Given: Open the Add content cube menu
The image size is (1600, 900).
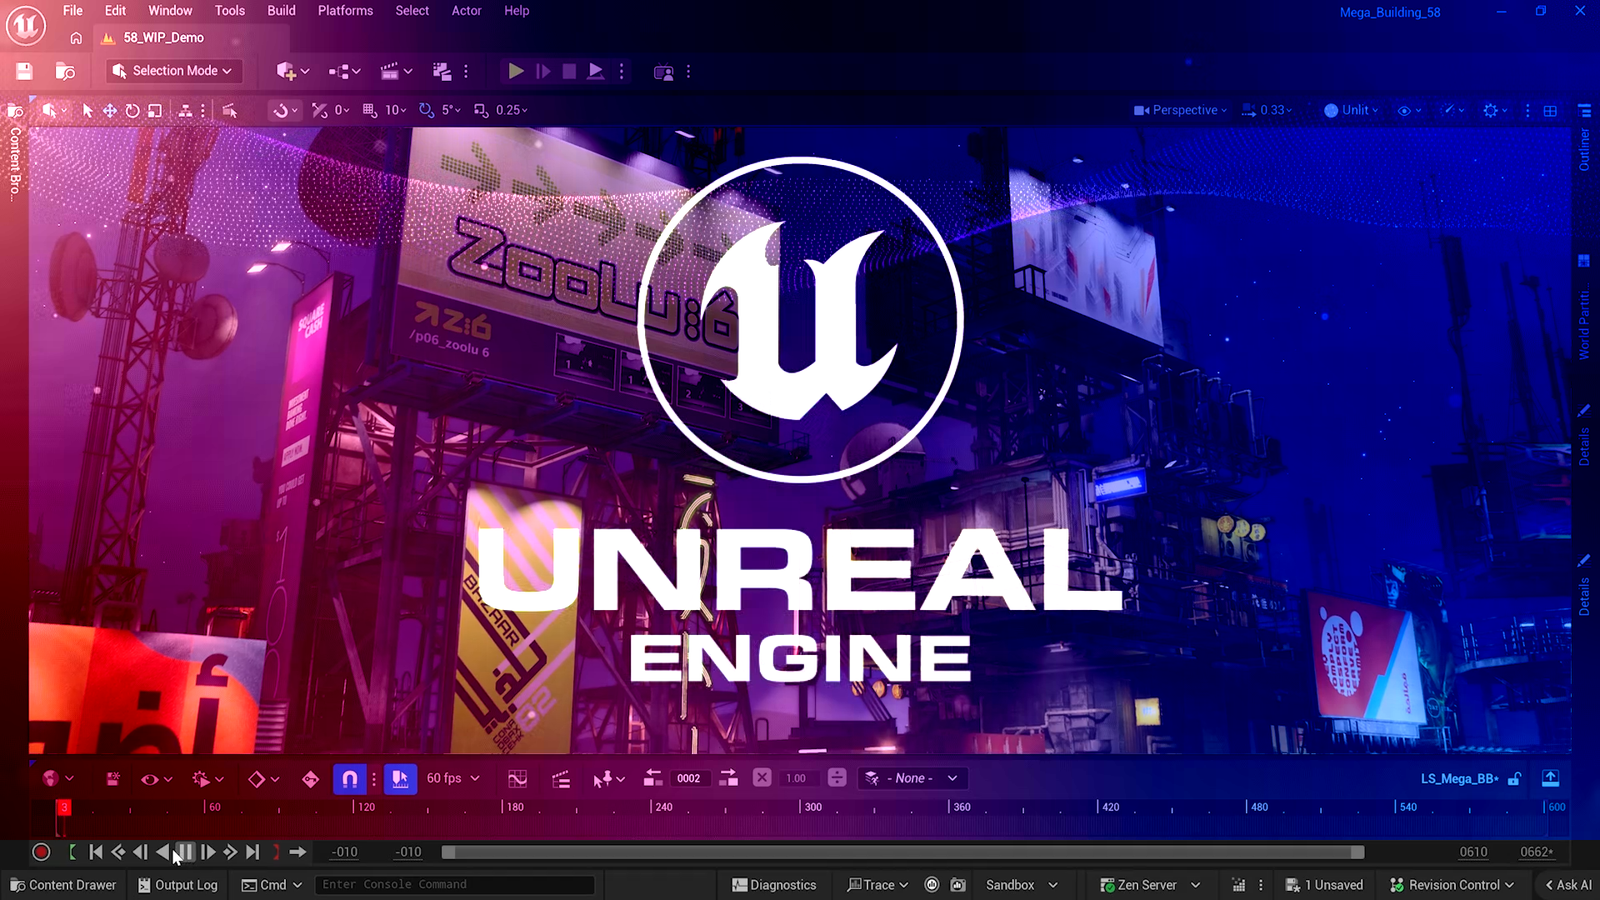Looking at the screenshot, I should tap(292, 71).
